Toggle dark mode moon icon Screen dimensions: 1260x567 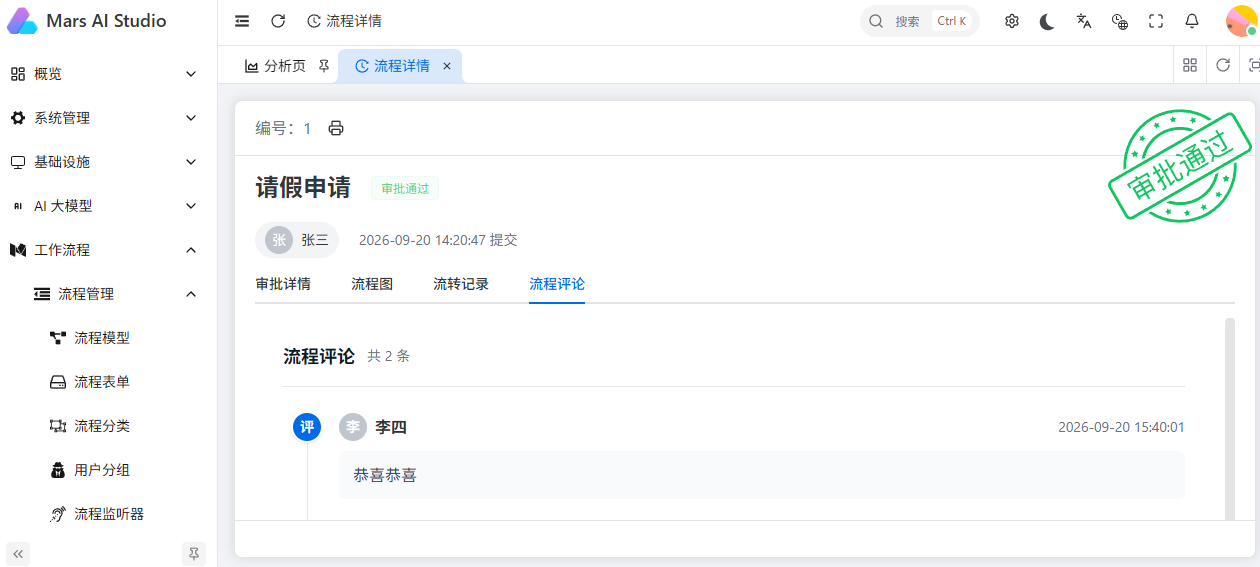tap(1047, 21)
